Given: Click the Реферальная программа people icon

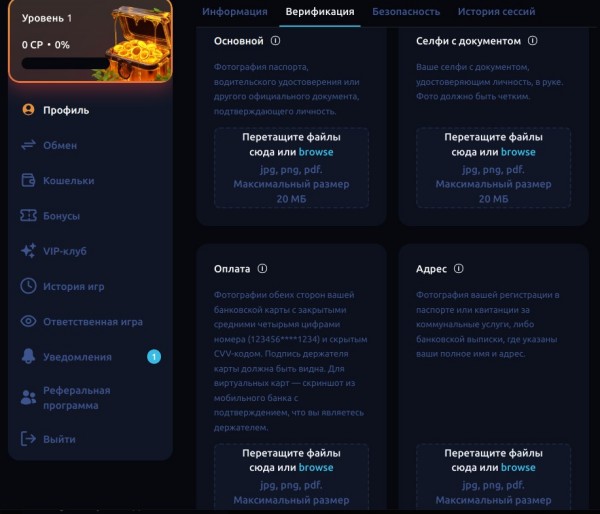Looking at the screenshot, I should pos(28,398).
